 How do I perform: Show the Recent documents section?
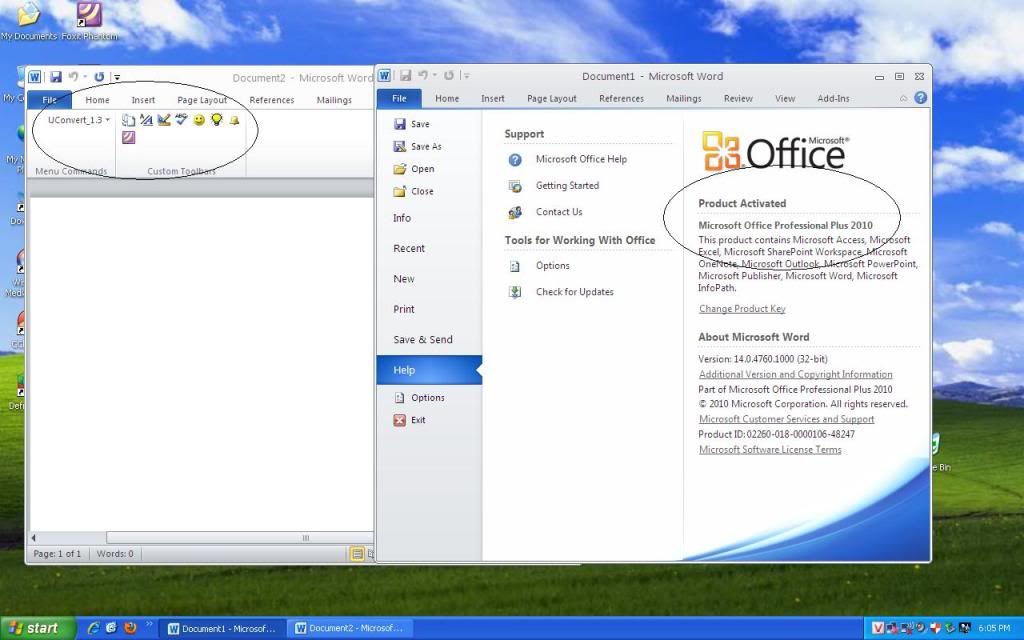(409, 248)
